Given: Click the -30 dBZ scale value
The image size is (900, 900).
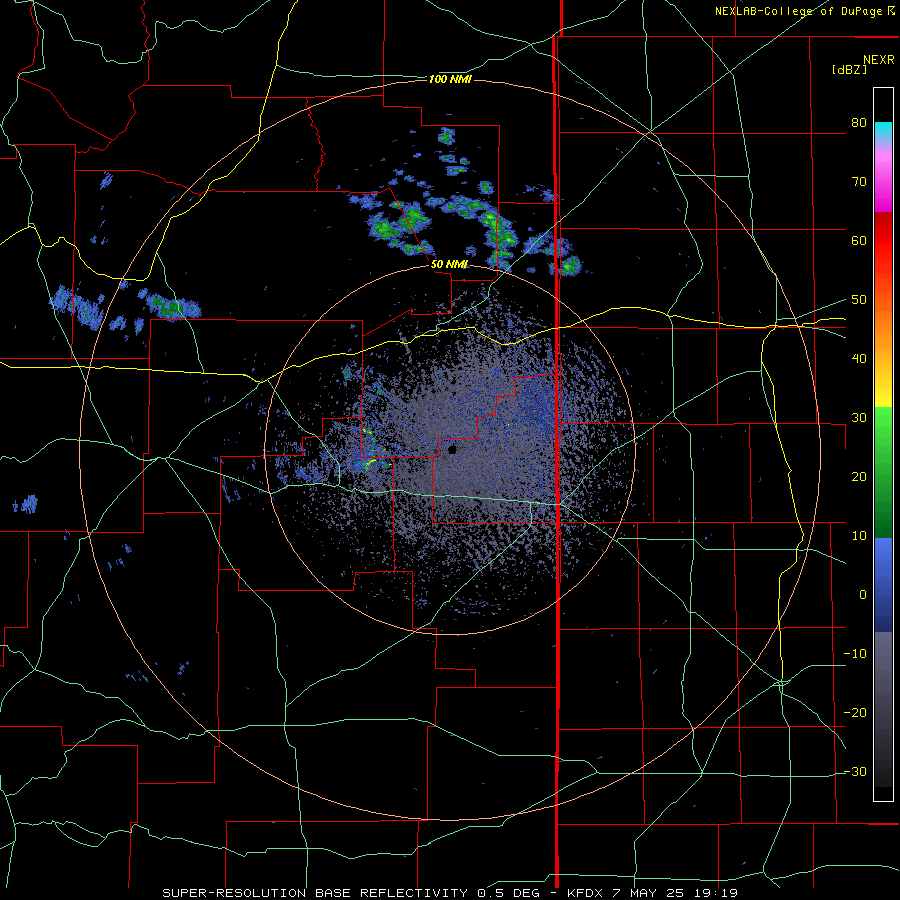Looking at the screenshot, I should point(855,772).
